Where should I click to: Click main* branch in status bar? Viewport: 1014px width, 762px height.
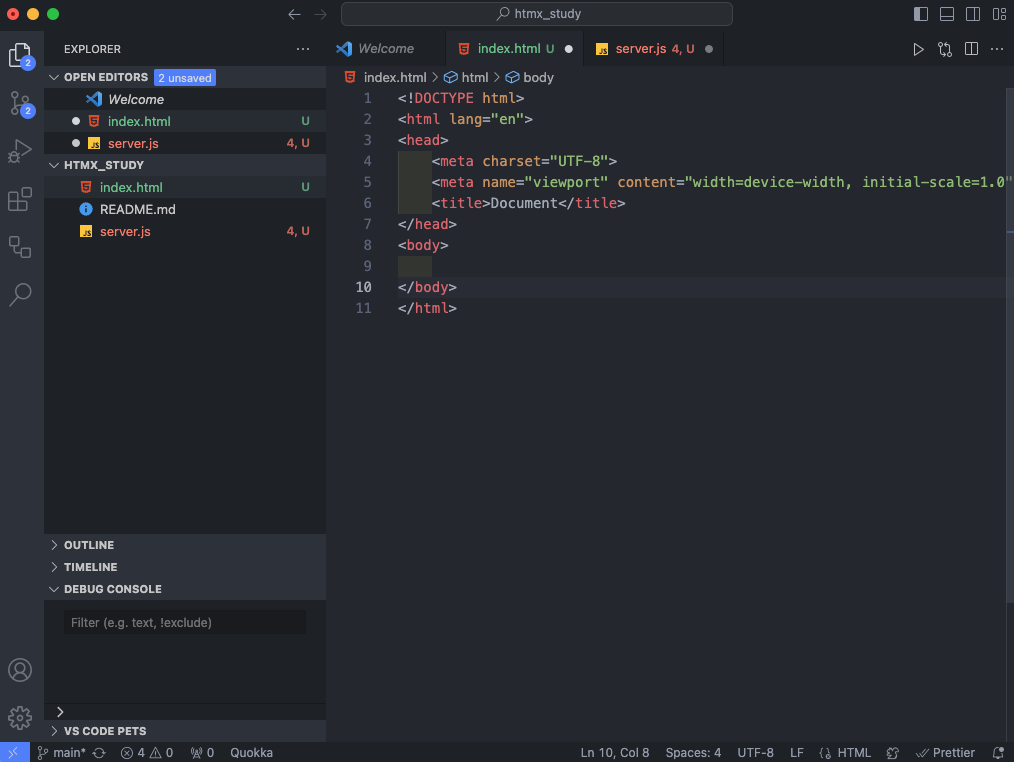61,753
